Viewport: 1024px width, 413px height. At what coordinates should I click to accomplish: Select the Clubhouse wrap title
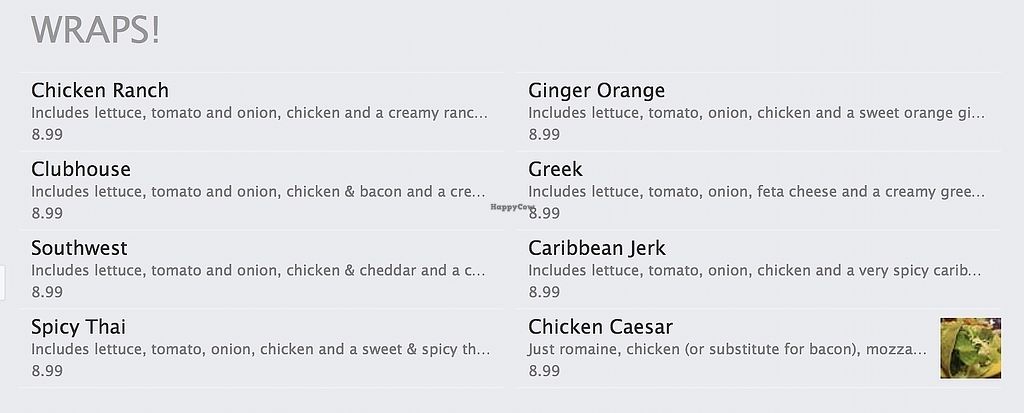81,169
